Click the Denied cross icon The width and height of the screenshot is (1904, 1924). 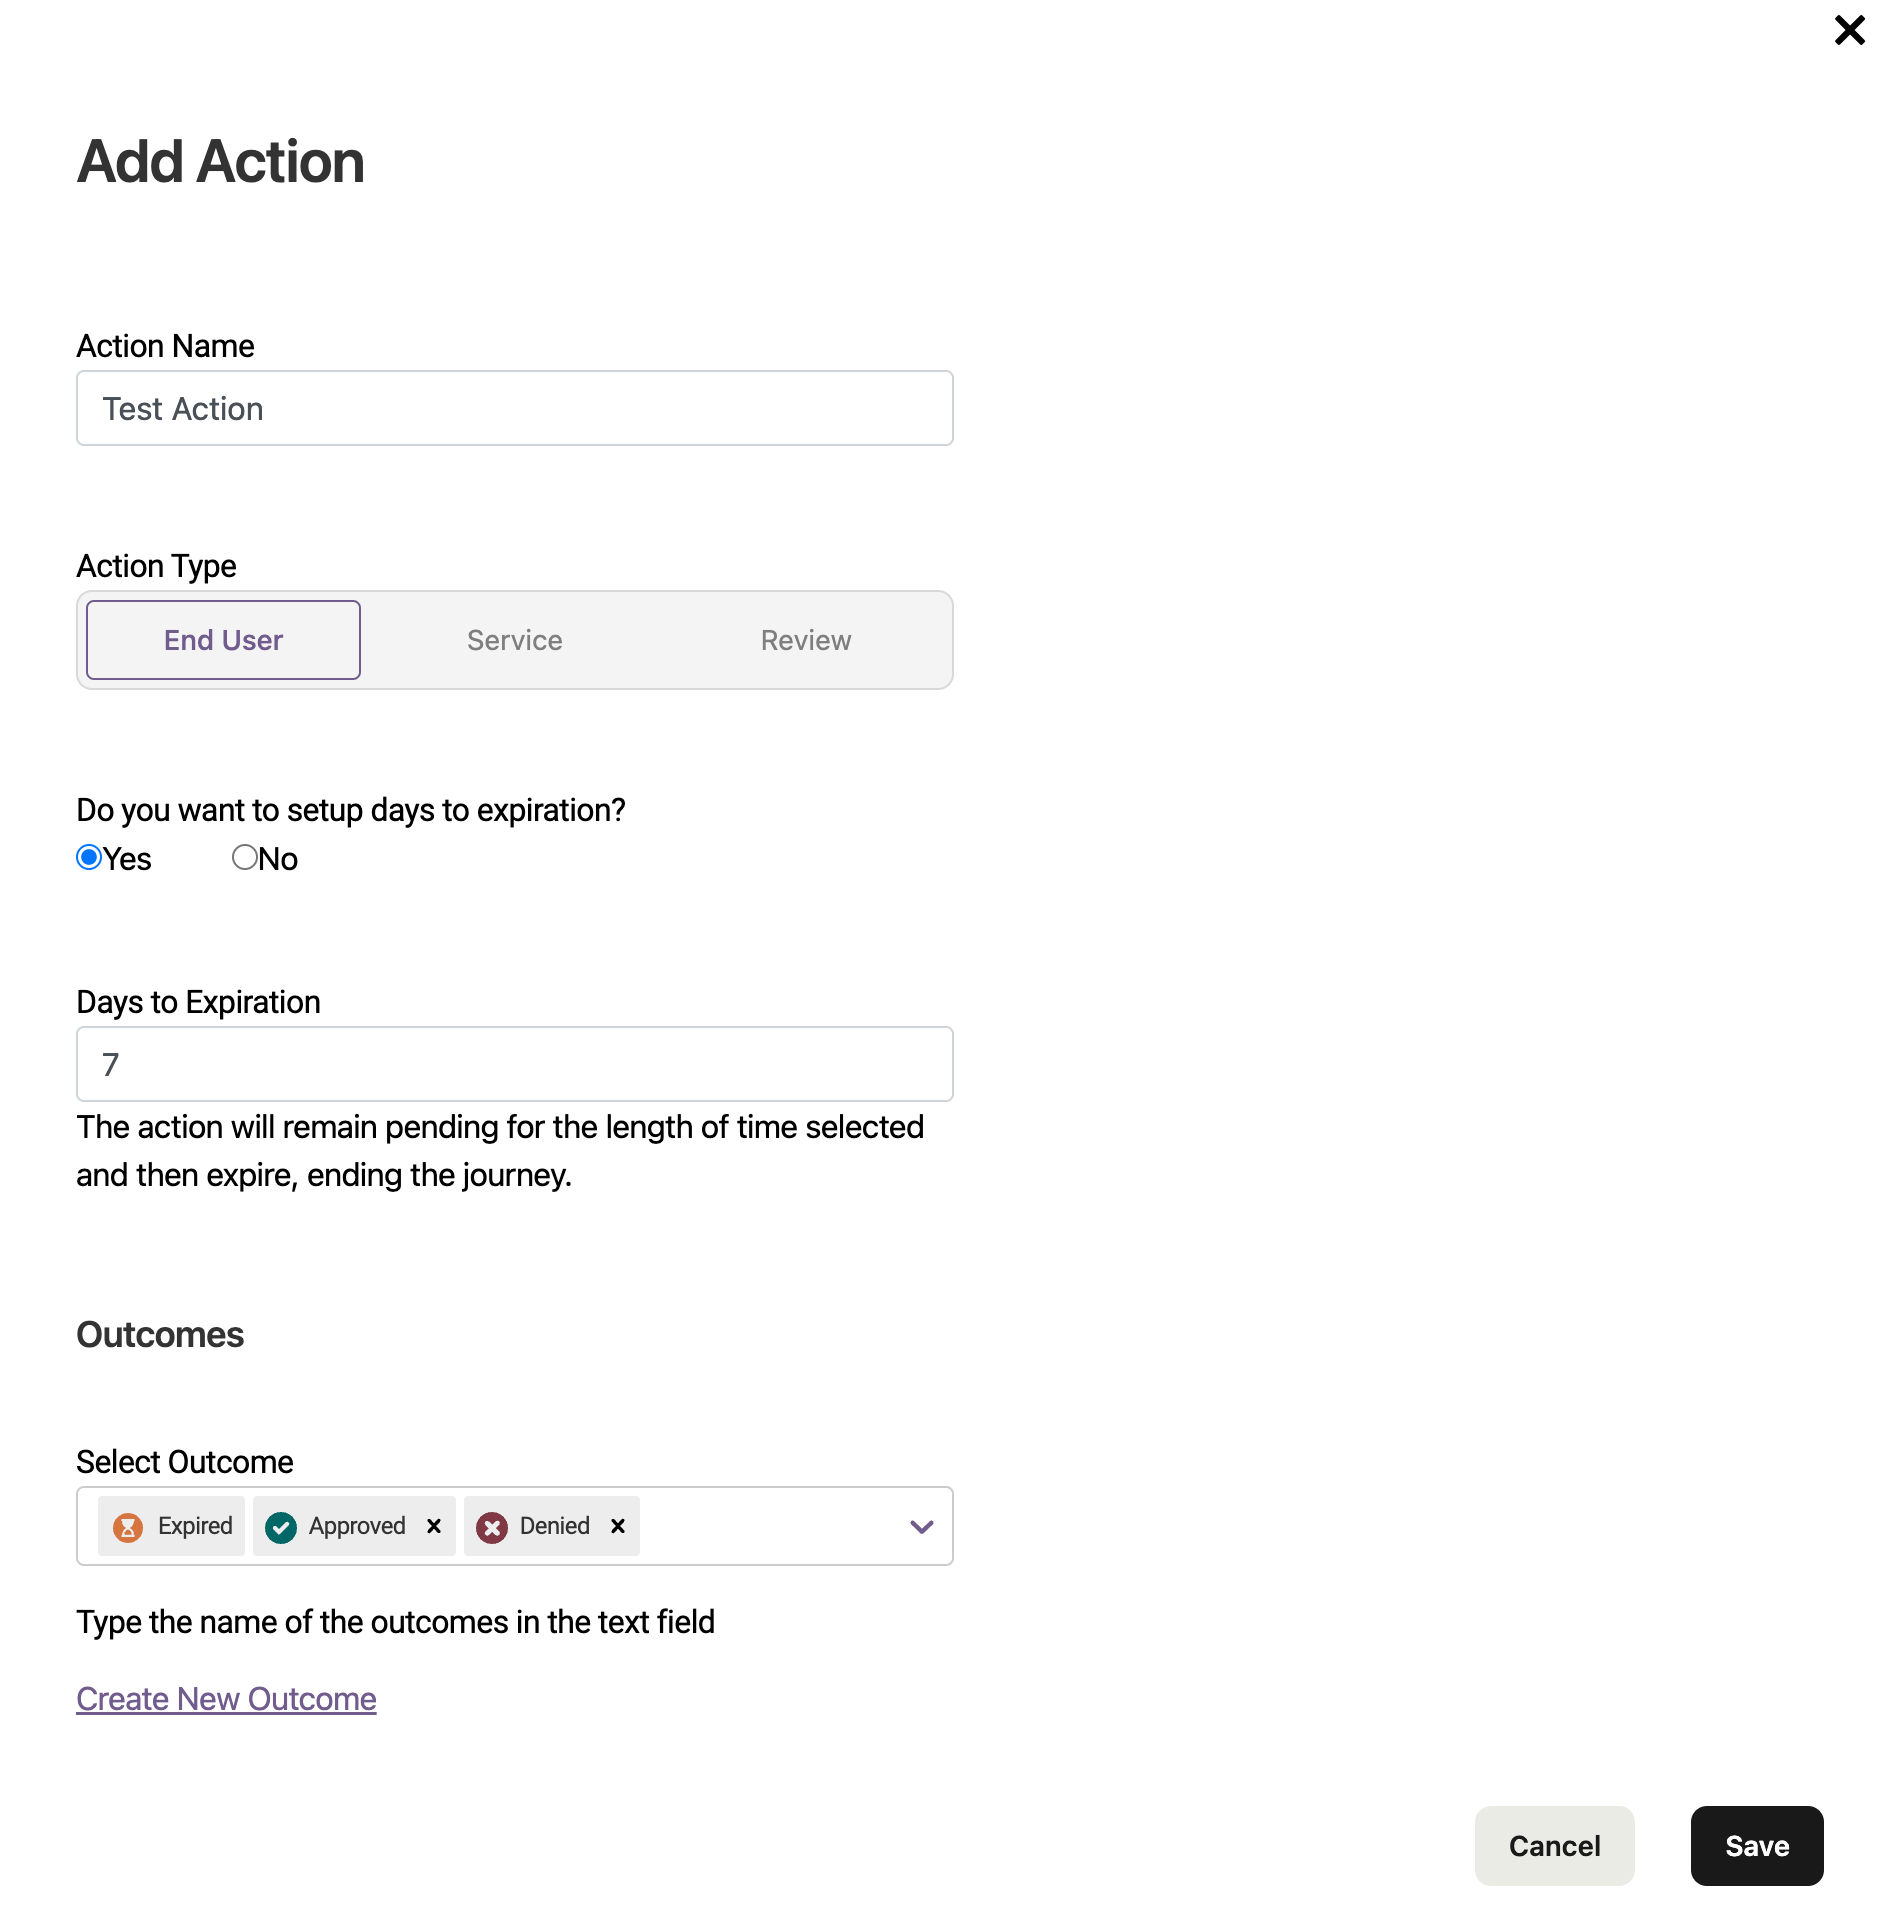pos(492,1526)
